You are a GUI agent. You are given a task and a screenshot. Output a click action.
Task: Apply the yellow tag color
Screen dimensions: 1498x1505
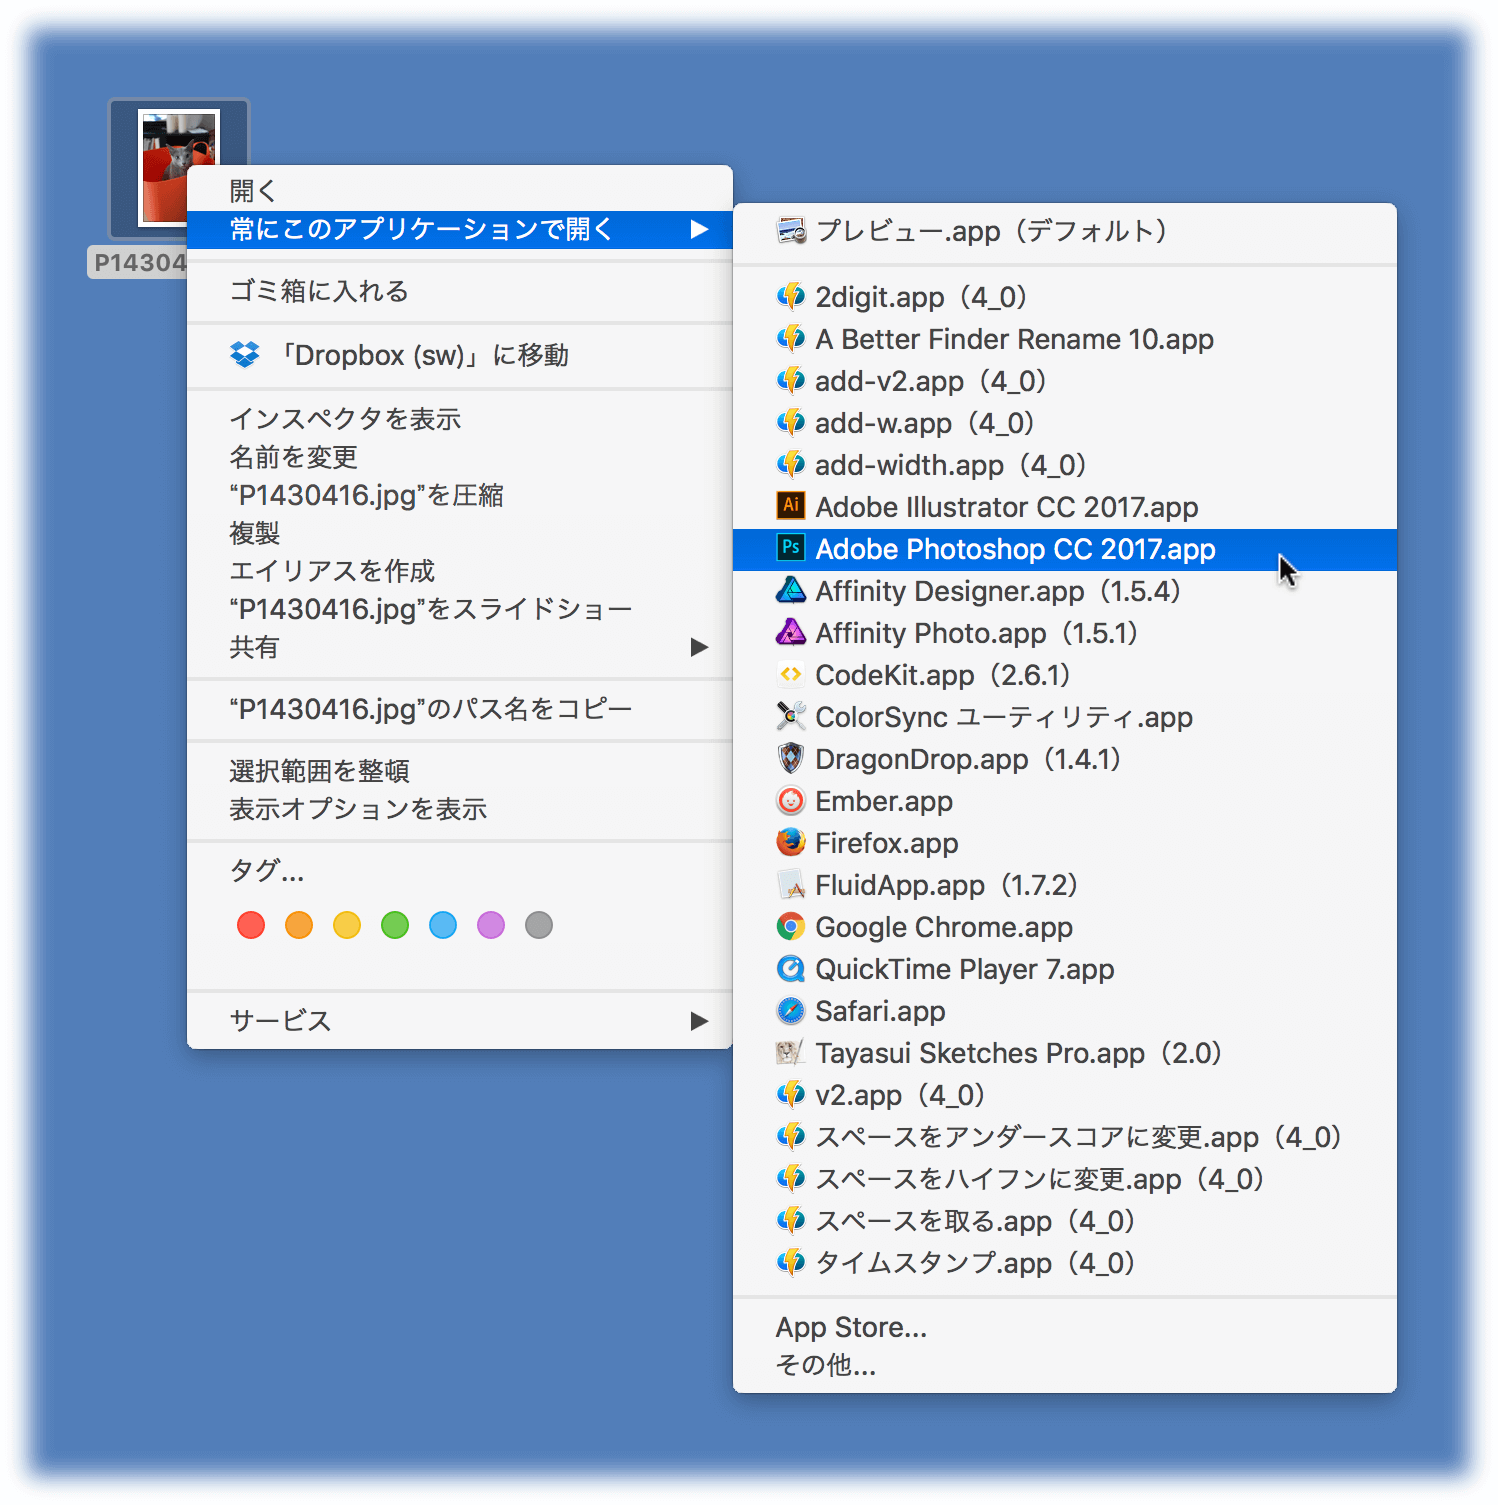[x=347, y=925]
